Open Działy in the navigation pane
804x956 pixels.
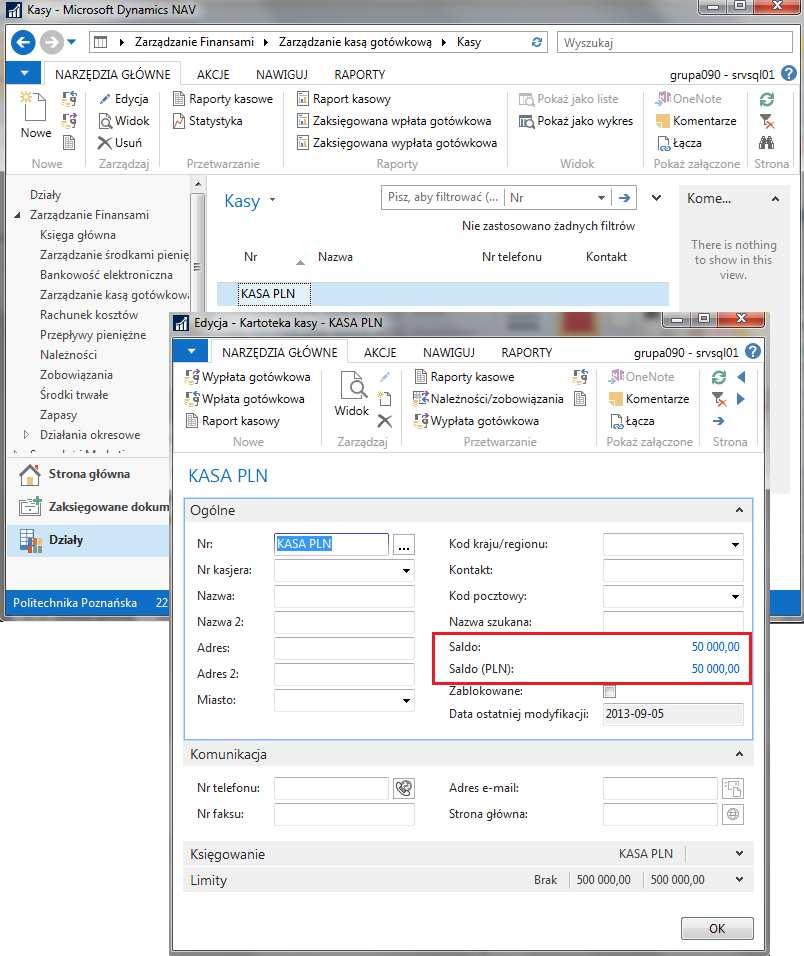[x=88, y=540]
